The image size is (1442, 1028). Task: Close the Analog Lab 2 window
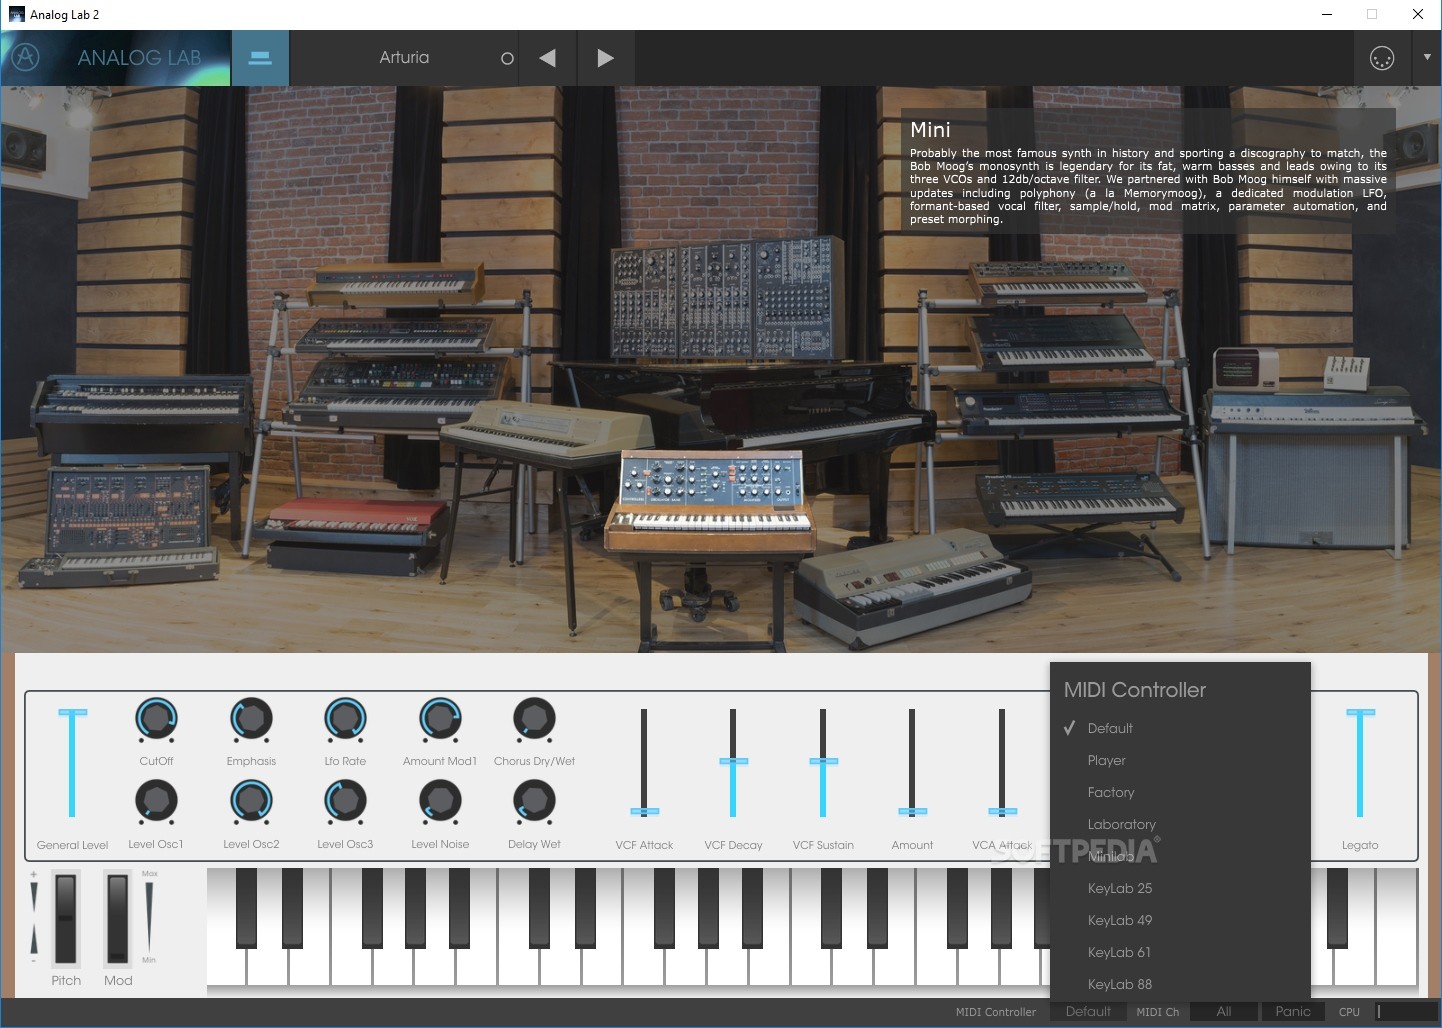pos(1418,14)
